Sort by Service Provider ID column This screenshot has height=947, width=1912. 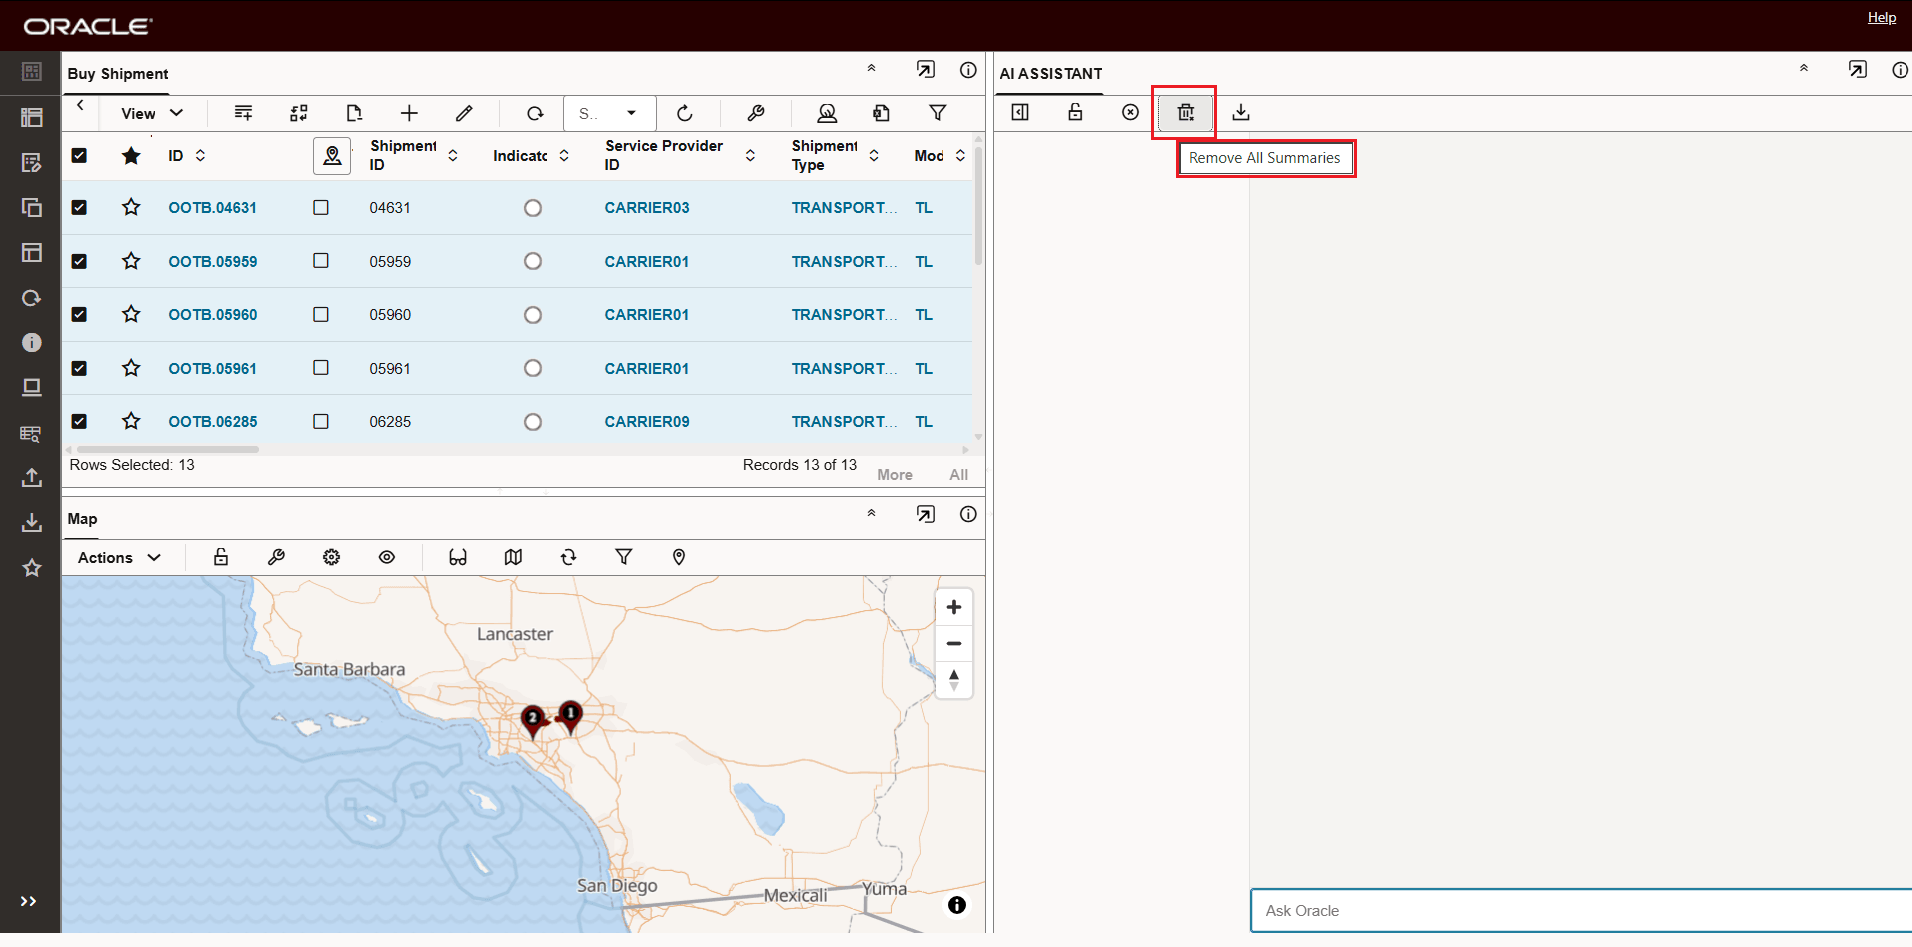[x=750, y=155]
